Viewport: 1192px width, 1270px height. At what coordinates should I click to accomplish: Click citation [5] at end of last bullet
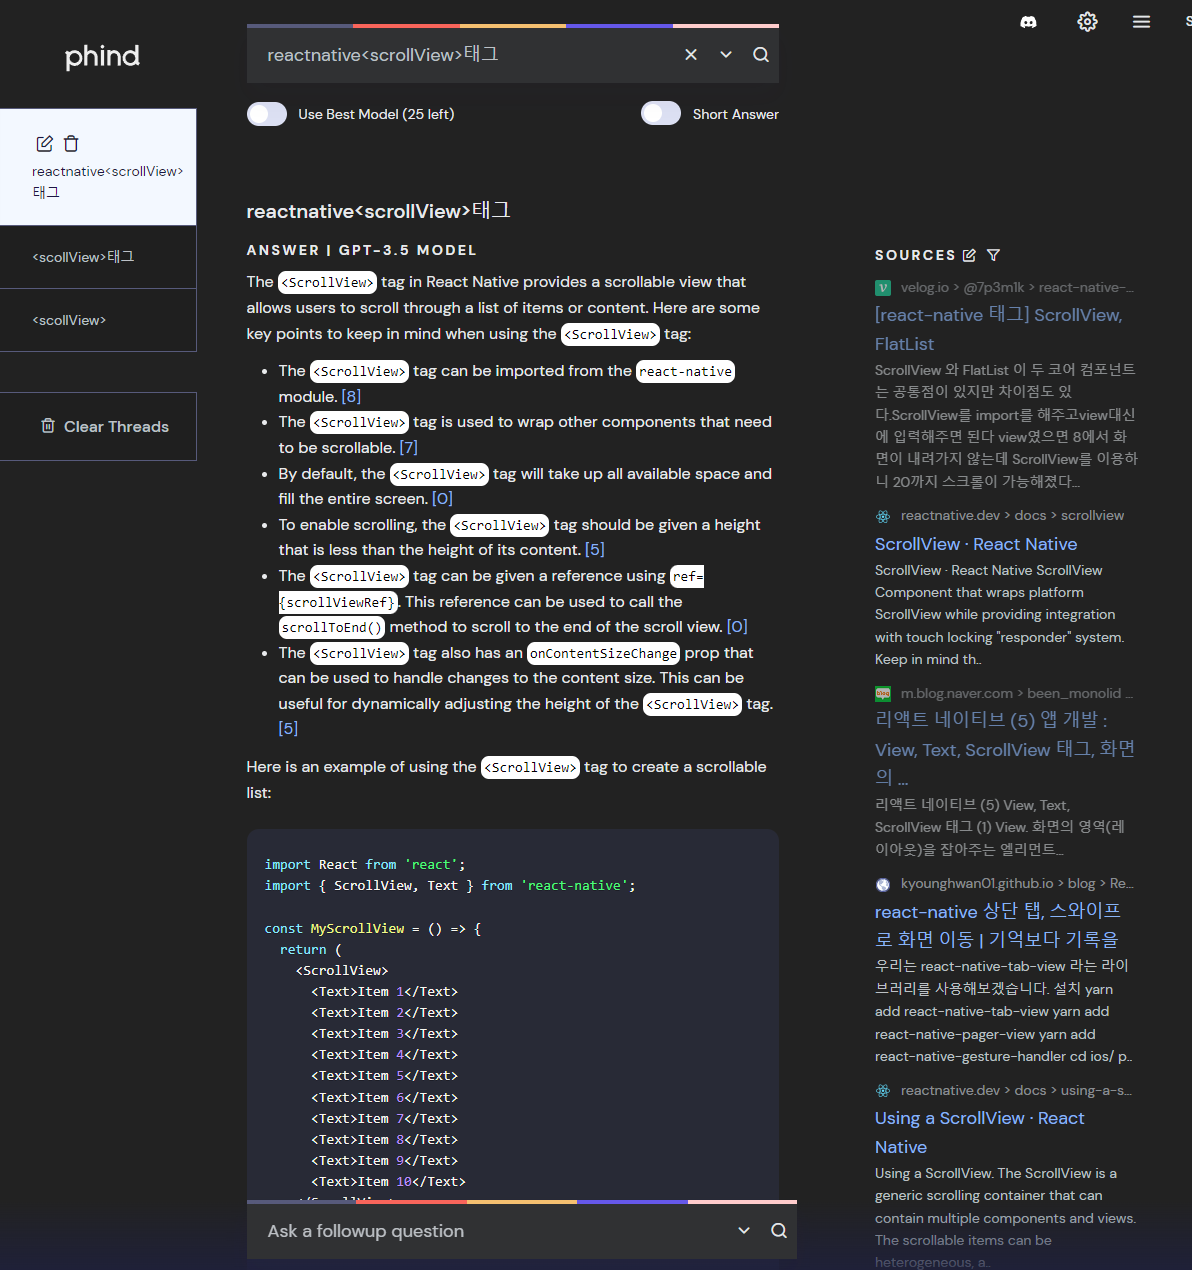(288, 729)
